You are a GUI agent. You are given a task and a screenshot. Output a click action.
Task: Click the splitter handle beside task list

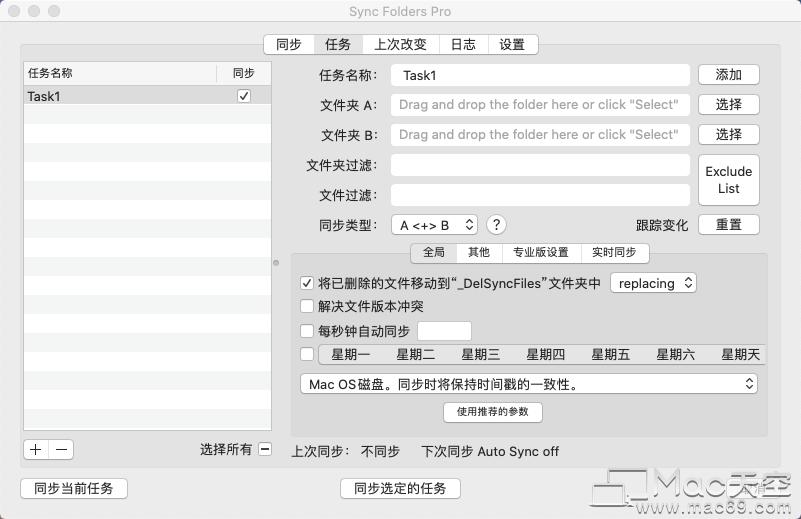coord(276,263)
